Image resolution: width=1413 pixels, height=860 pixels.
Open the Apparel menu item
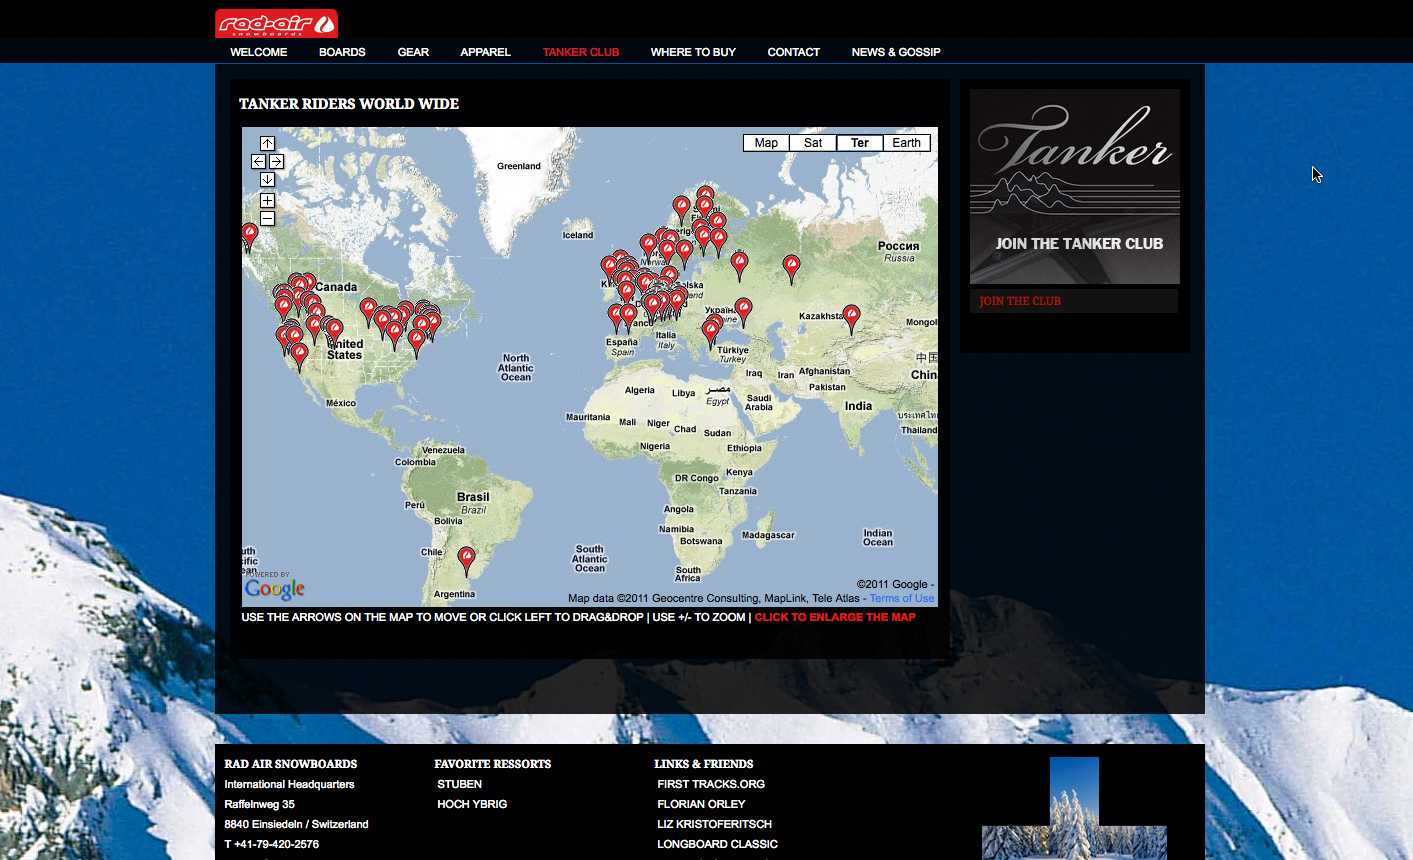[x=486, y=52]
